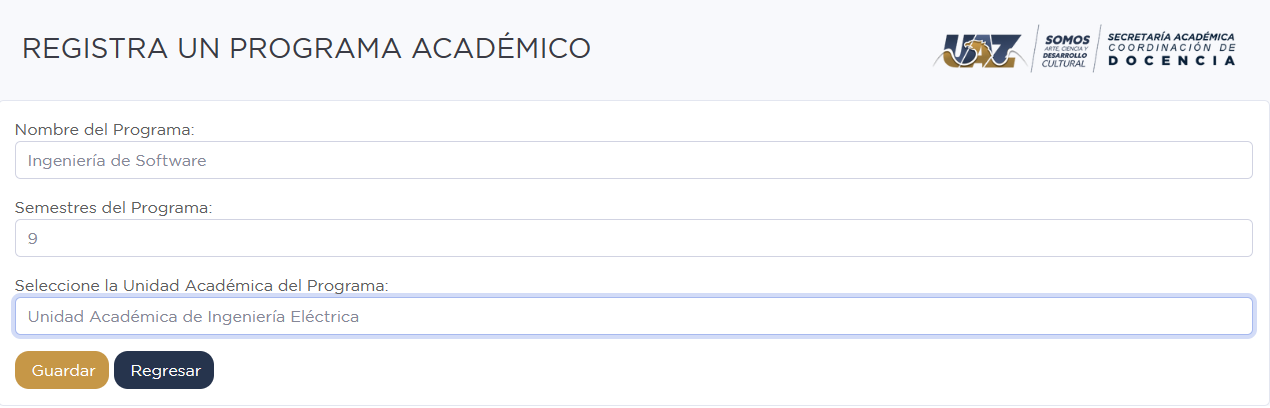Click the Regresar button
This screenshot has height=408, width=1270.
tap(164, 370)
